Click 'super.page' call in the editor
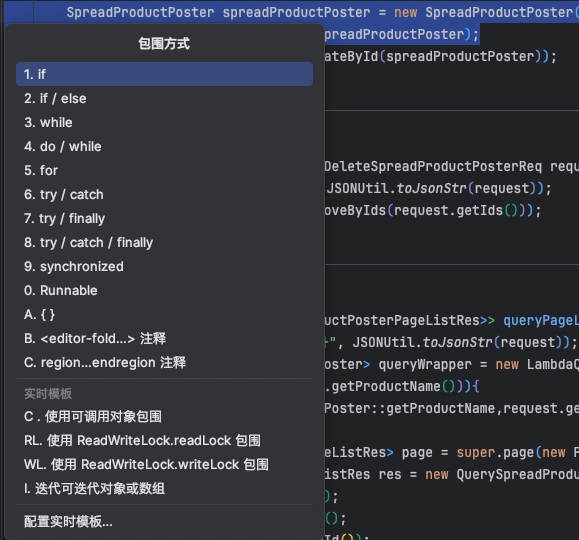Screen dimensions: 579x540 pyautogui.click(x=496, y=452)
